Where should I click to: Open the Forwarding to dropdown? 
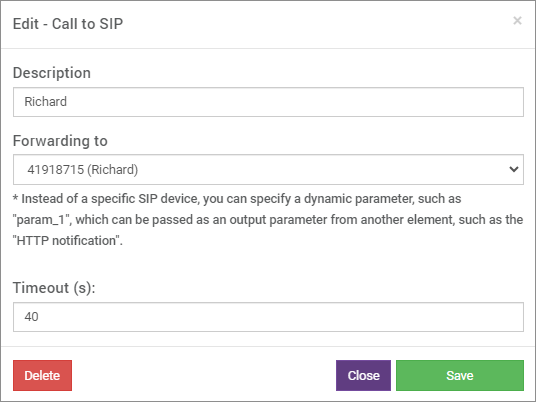tap(268, 170)
